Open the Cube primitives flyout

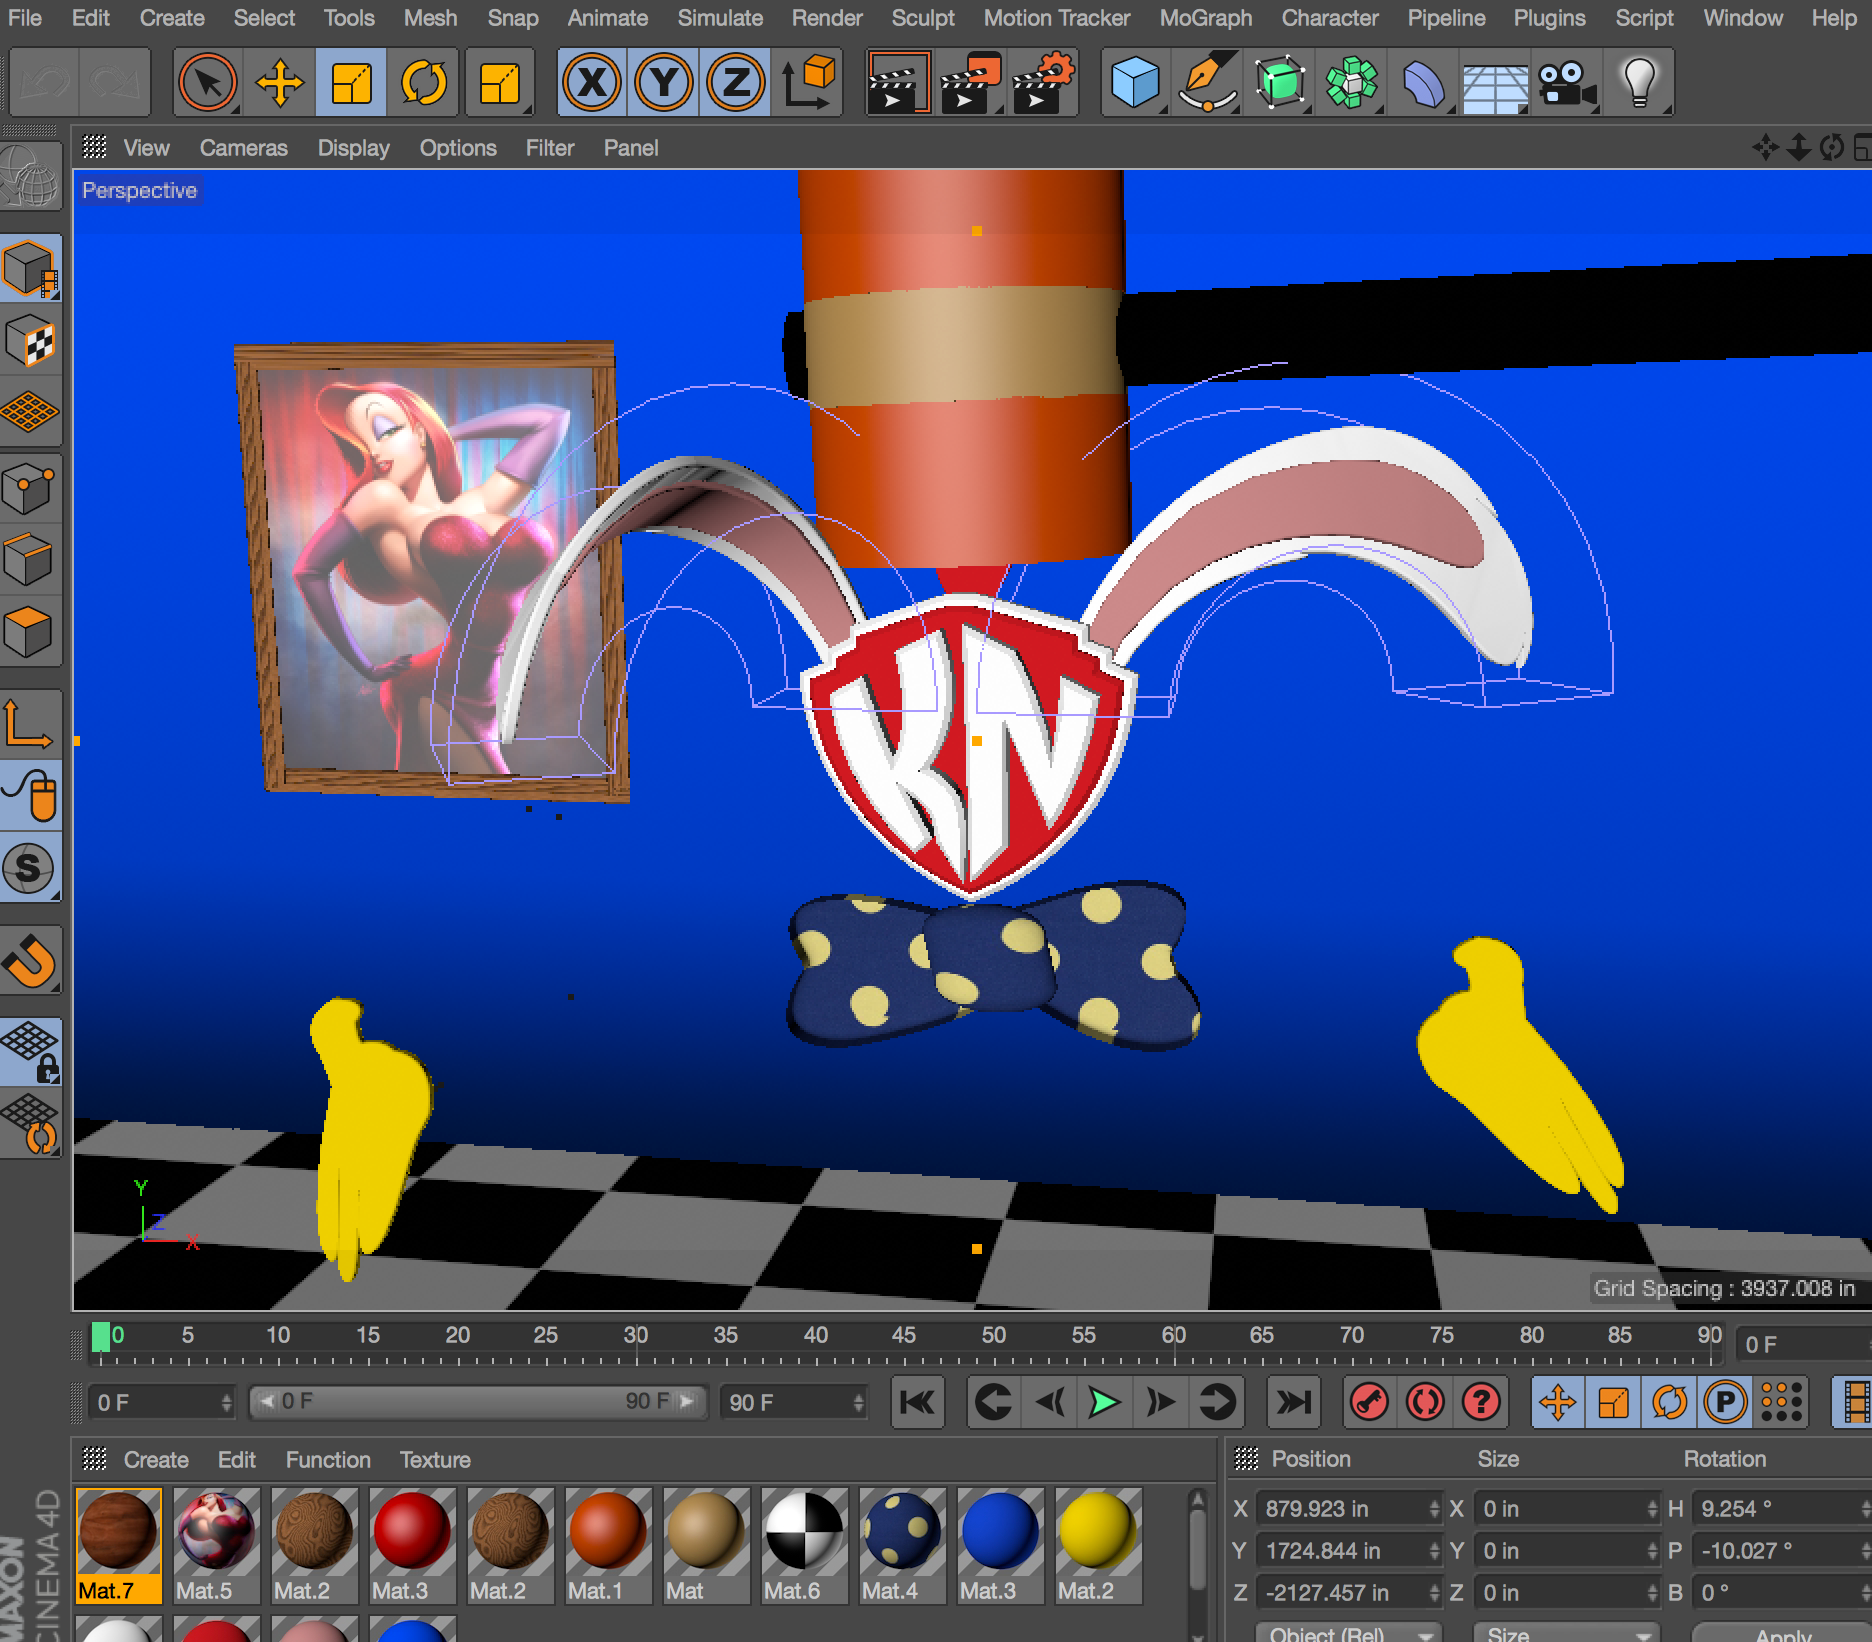[x=1135, y=82]
